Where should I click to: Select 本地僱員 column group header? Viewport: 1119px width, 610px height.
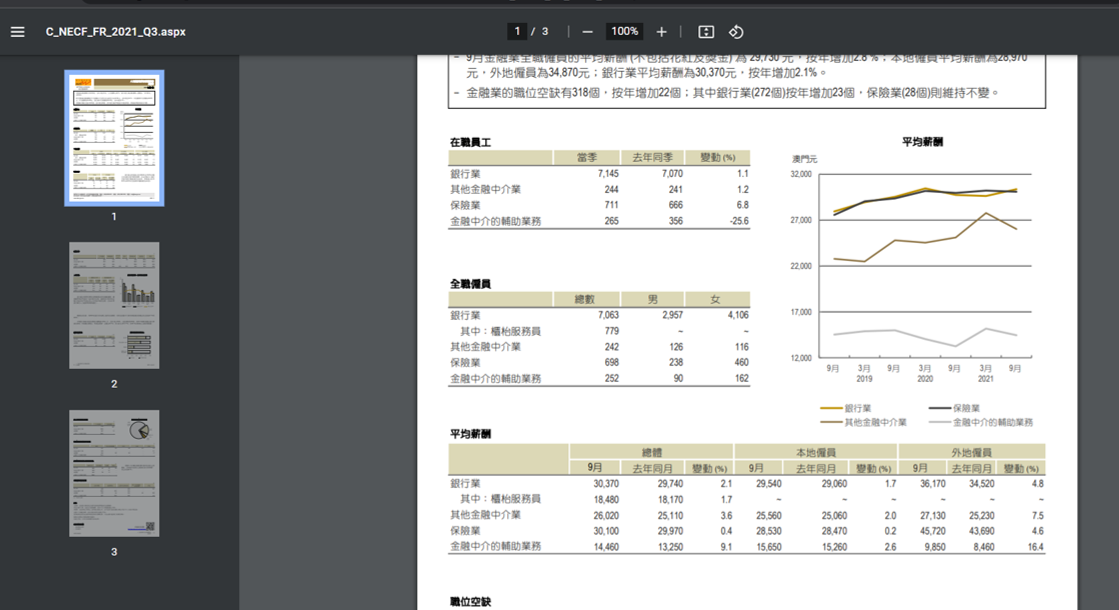[816, 453]
